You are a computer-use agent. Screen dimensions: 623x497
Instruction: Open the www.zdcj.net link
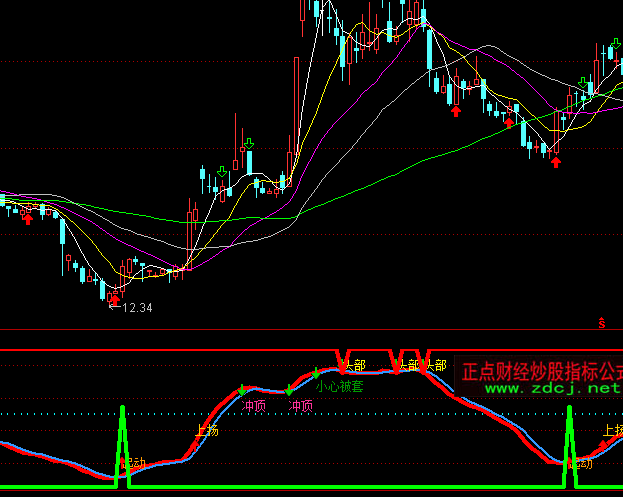tap(540, 388)
